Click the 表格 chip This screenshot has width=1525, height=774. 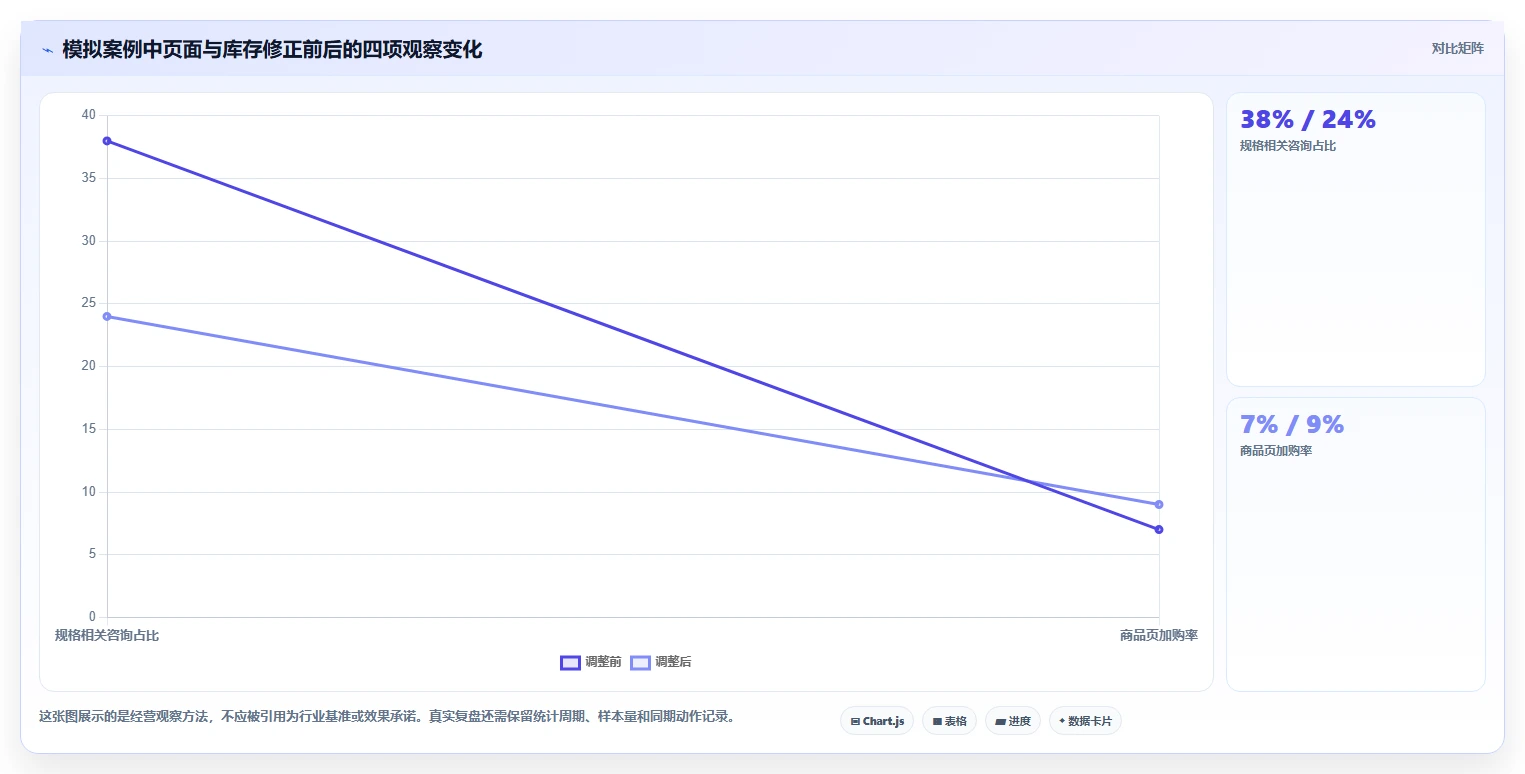point(949,721)
